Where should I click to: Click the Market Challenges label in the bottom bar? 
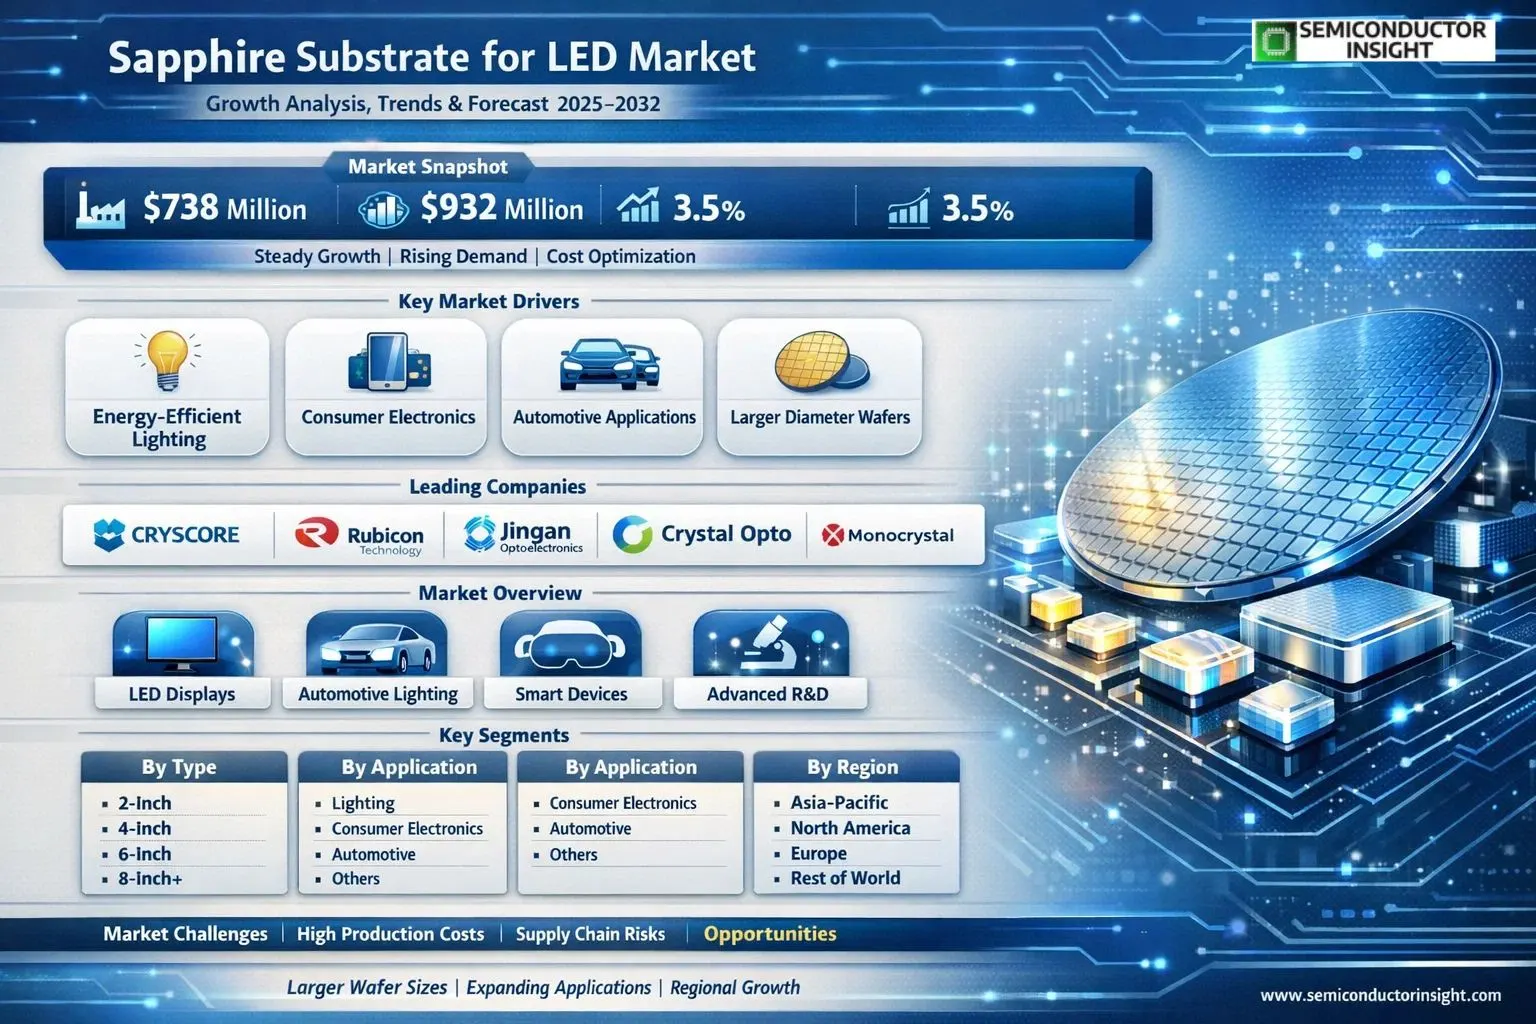tap(185, 934)
